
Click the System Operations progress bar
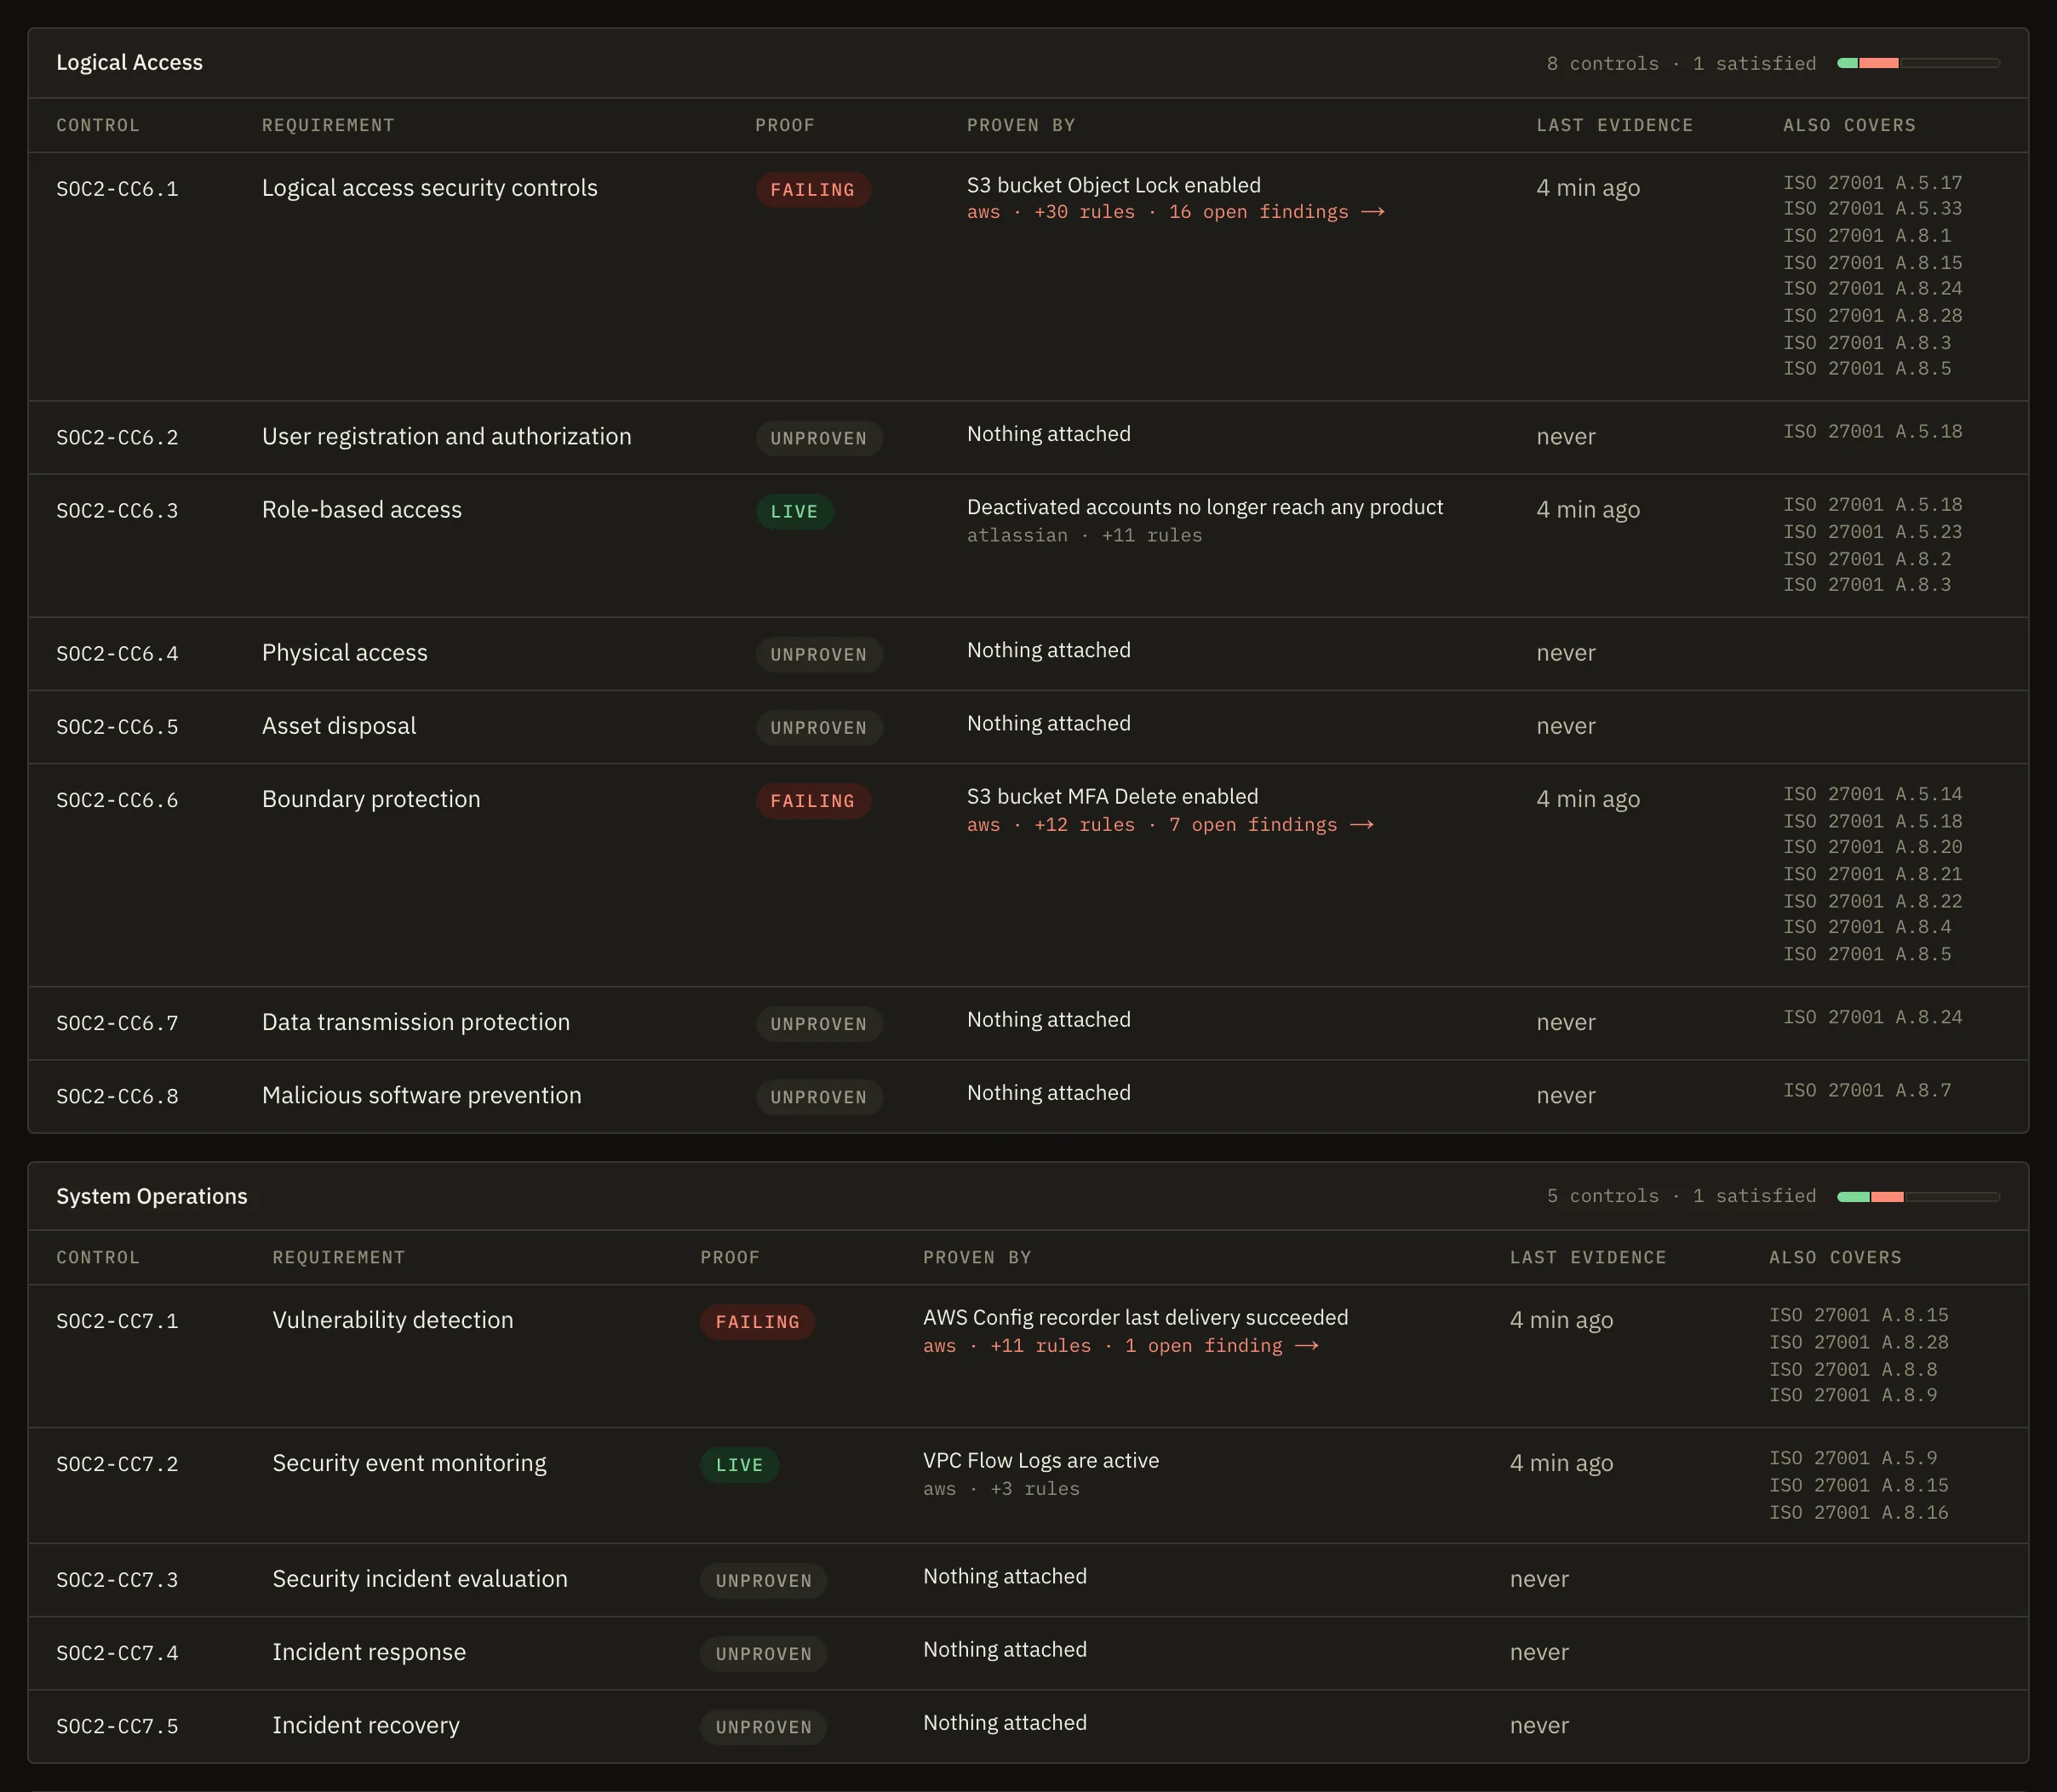tap(1918, 1197)
